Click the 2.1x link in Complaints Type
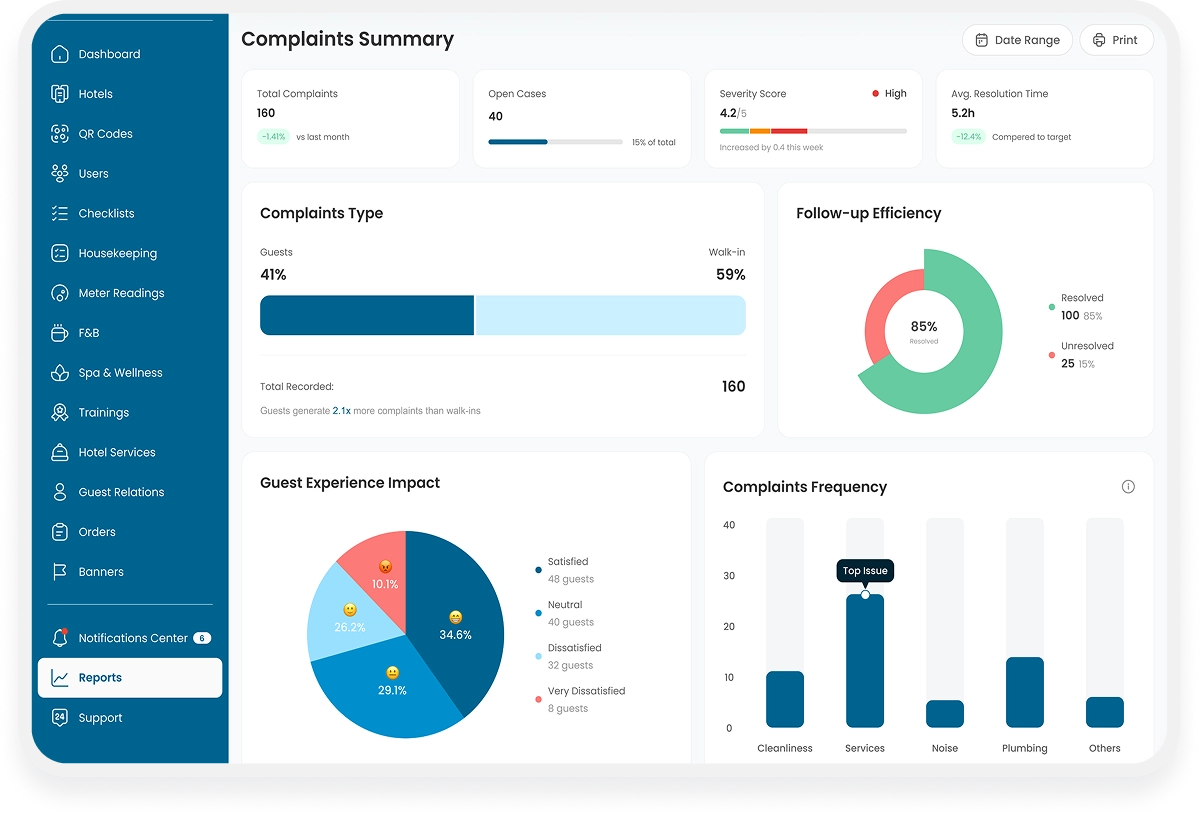Image resolution: width=1199 pixels, height=813 pixels. (341, 411)
